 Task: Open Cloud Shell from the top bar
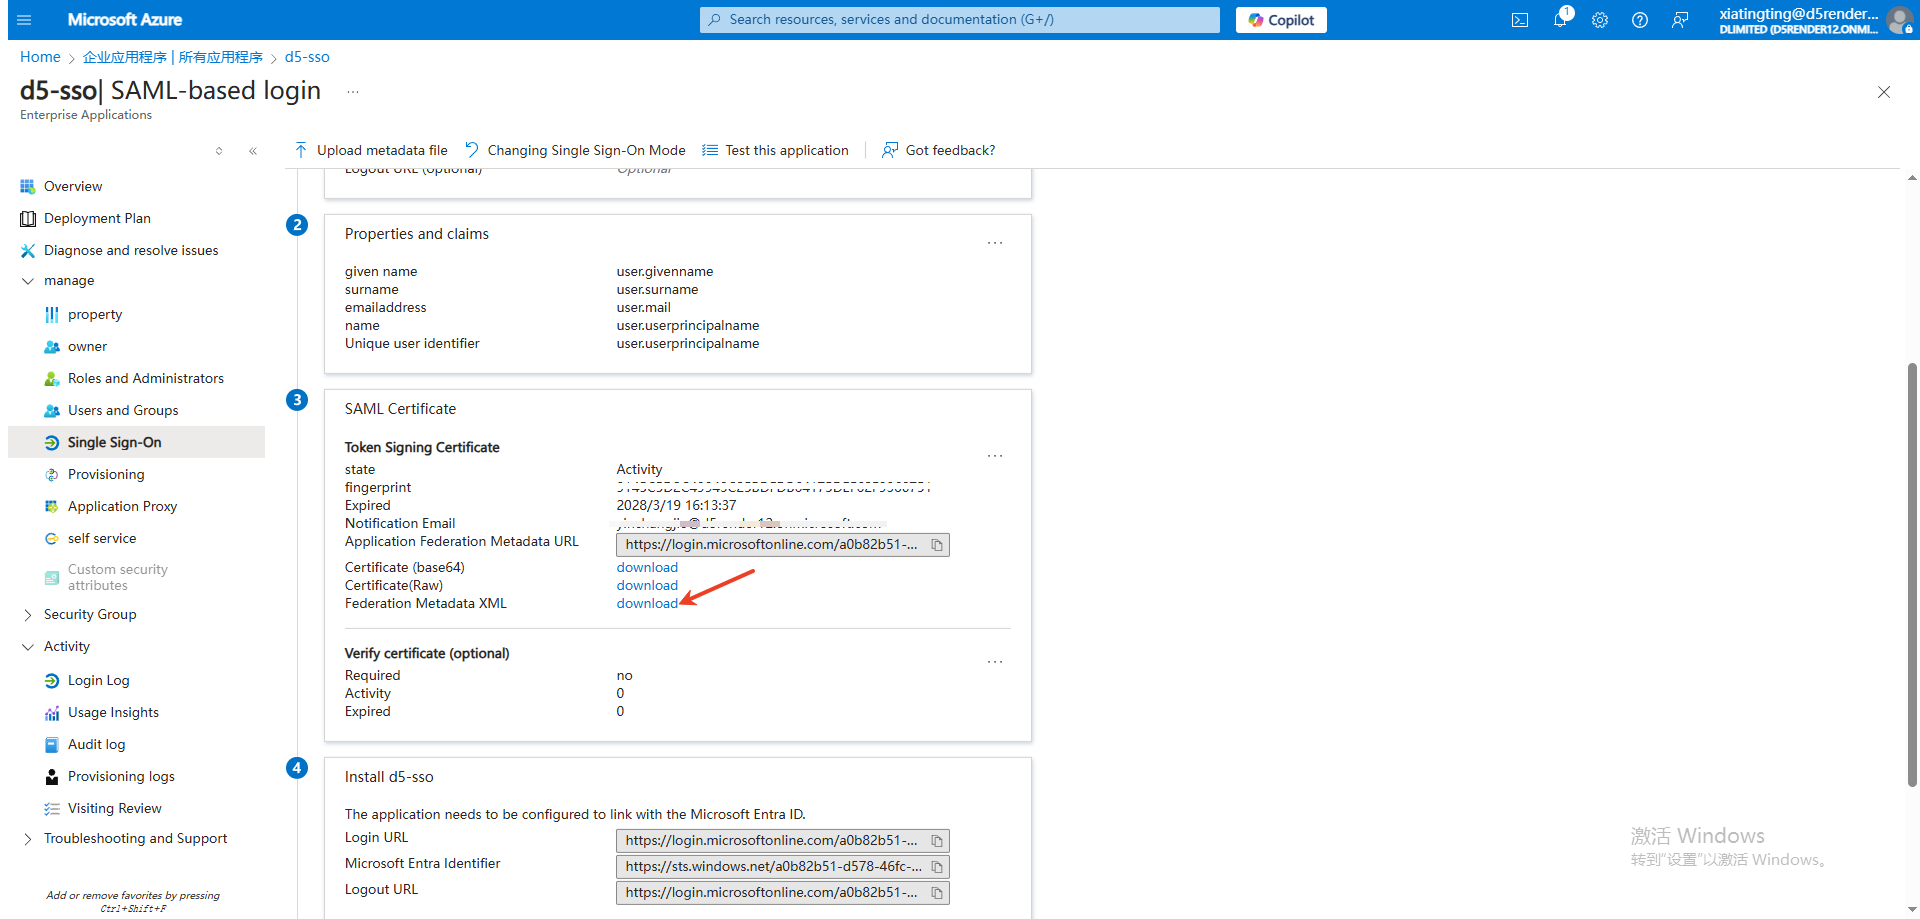pos(1520,20)
